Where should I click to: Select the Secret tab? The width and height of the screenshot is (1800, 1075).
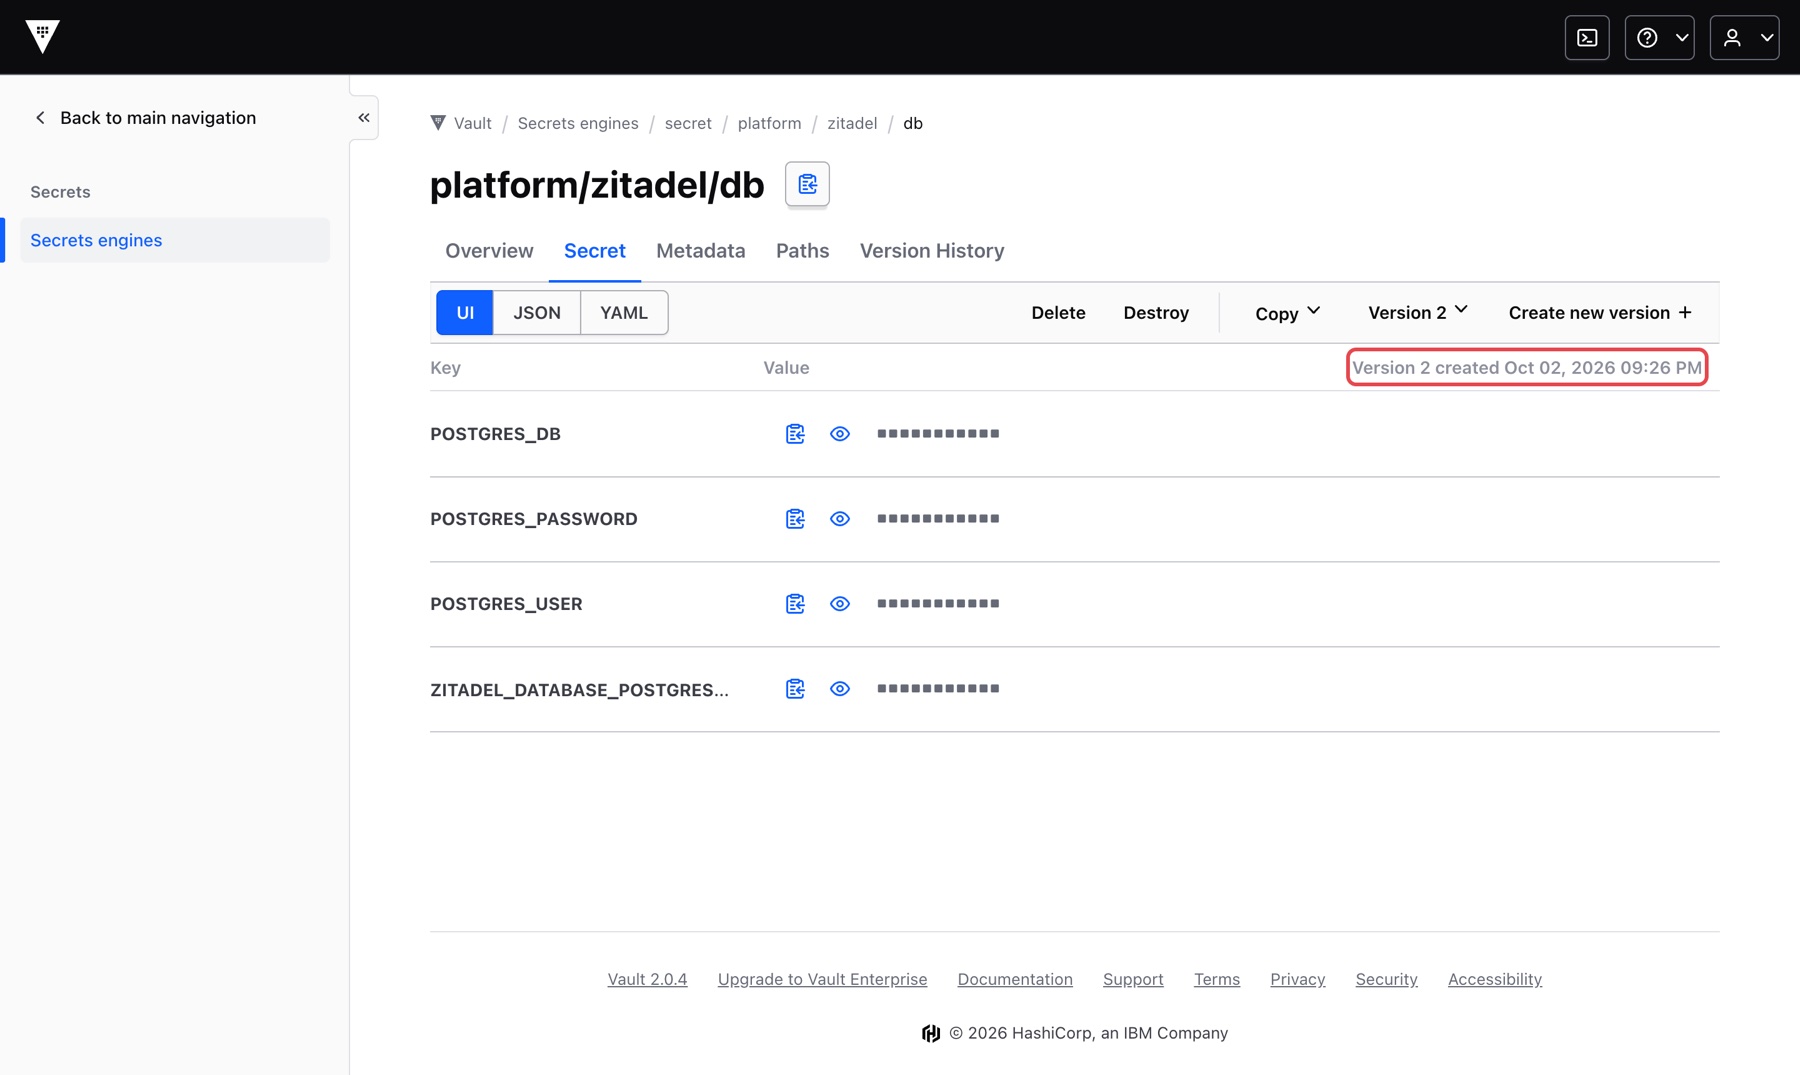[x=595, y=251]
